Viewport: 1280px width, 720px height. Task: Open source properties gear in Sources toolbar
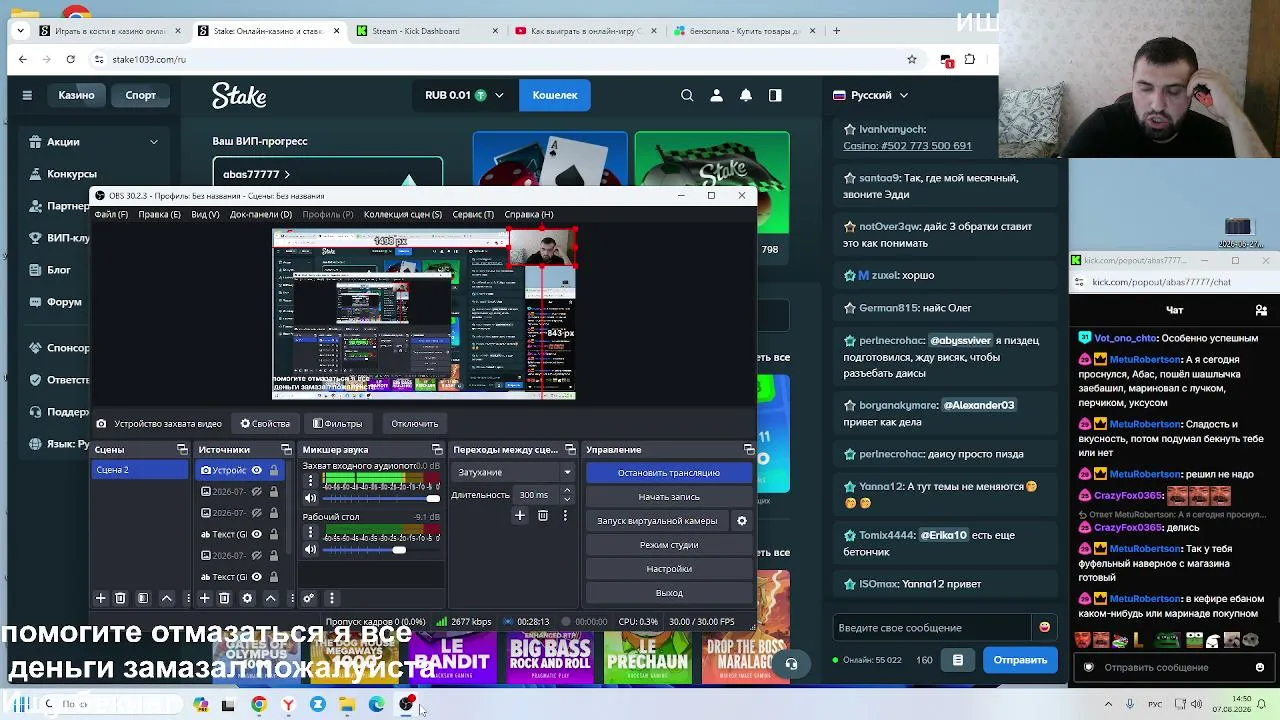coord(247,598)
